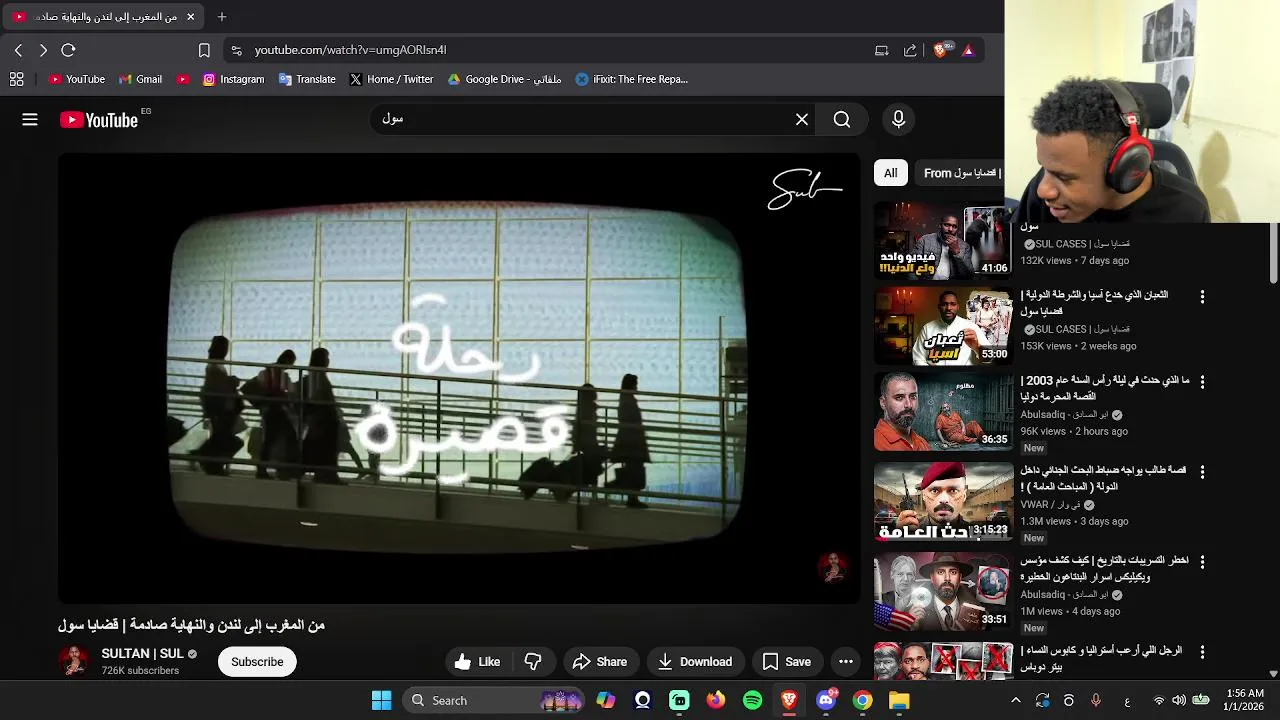Select the All filter chip
The width and height of the screenshot is (1280, 720).
pyautogui.click(x=890, y=173)
